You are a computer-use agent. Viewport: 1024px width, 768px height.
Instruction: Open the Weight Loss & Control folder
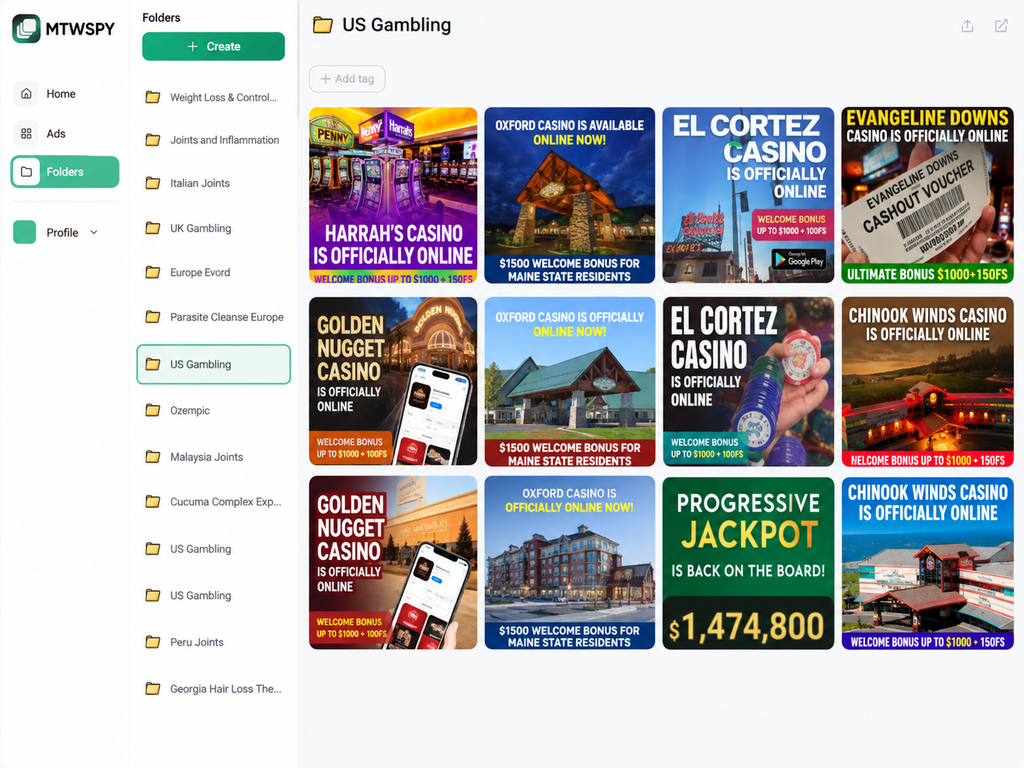(214, 97)
